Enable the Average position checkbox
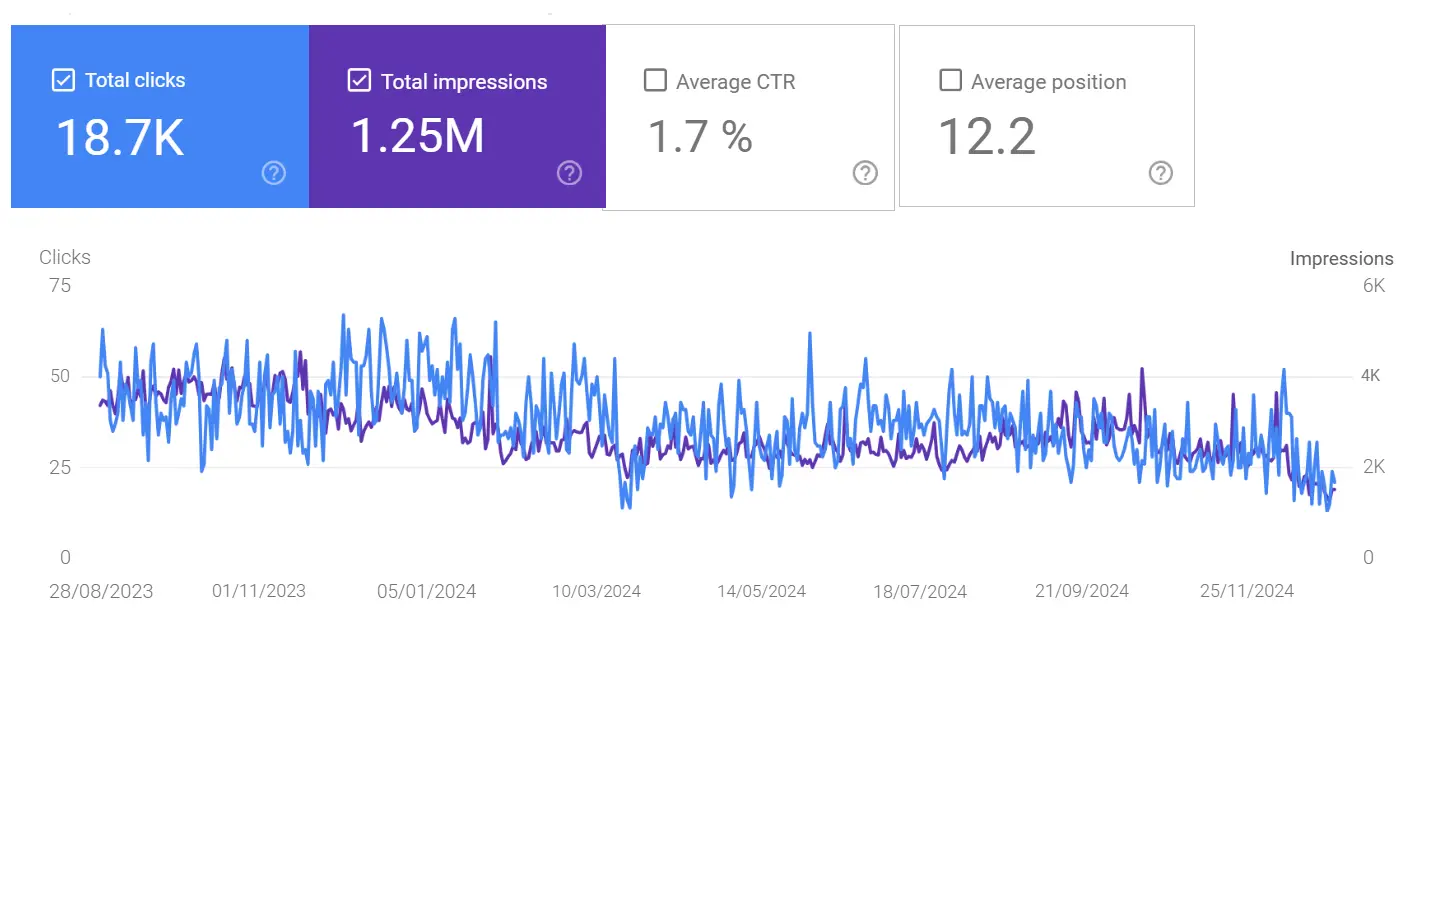 point(951,80)
